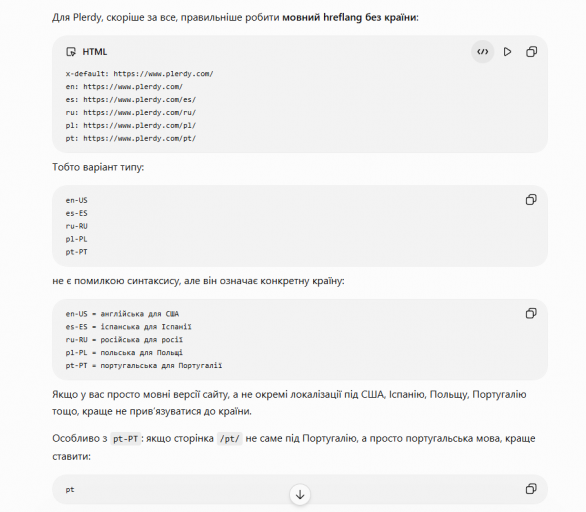
Task: Click the HTML language label
Action: coord(95,52)
